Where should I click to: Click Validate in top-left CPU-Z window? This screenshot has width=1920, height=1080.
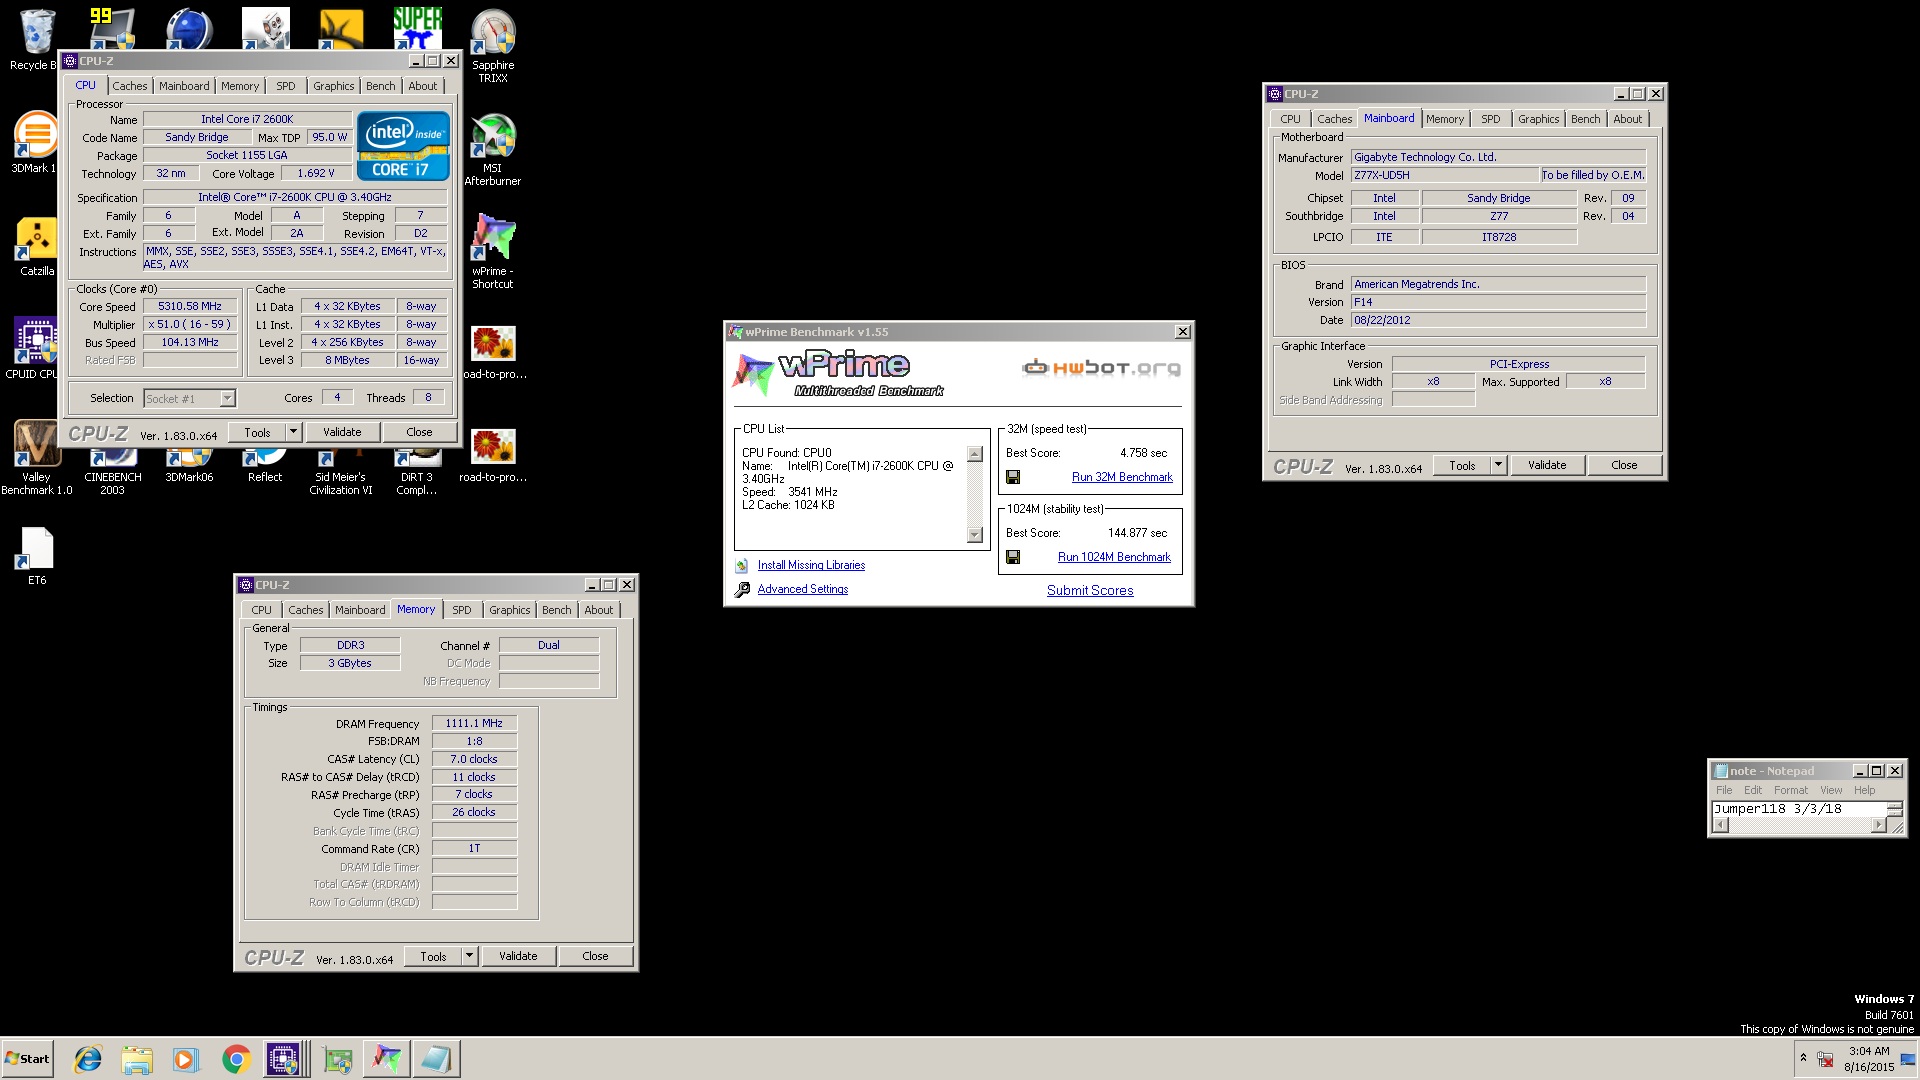[342, 433]
